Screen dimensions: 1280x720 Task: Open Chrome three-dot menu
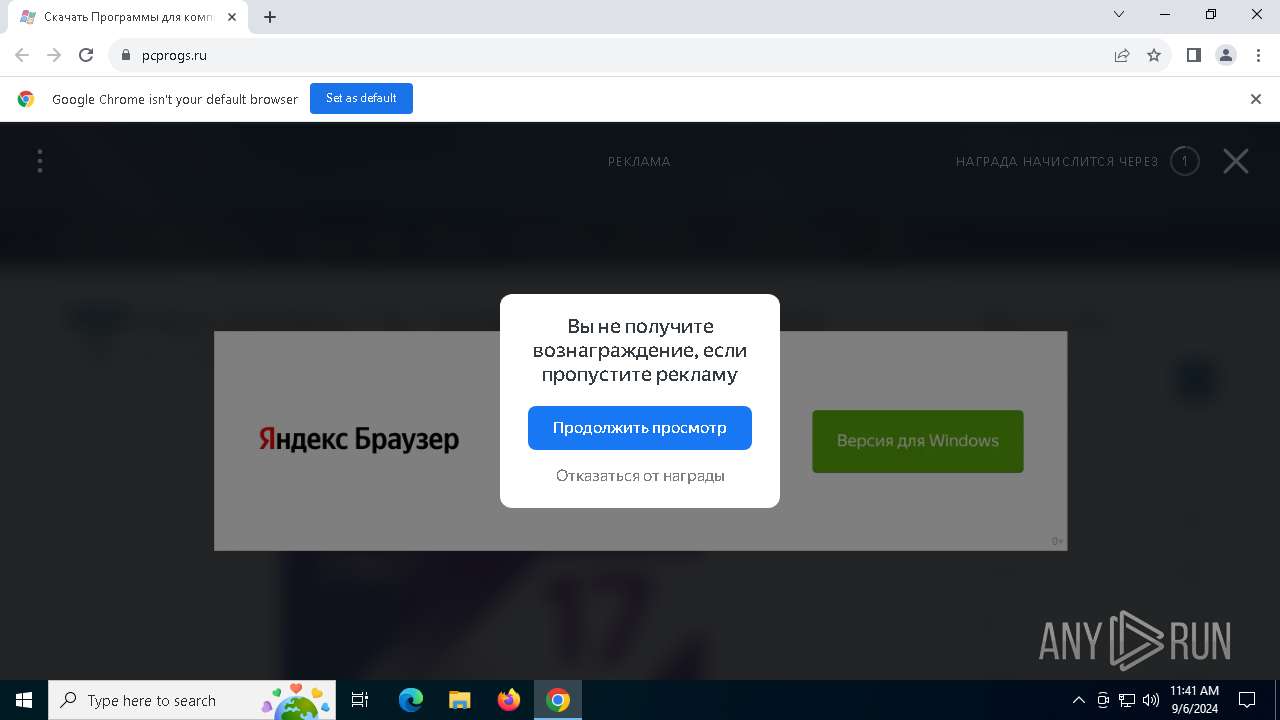click(1258, 56)
